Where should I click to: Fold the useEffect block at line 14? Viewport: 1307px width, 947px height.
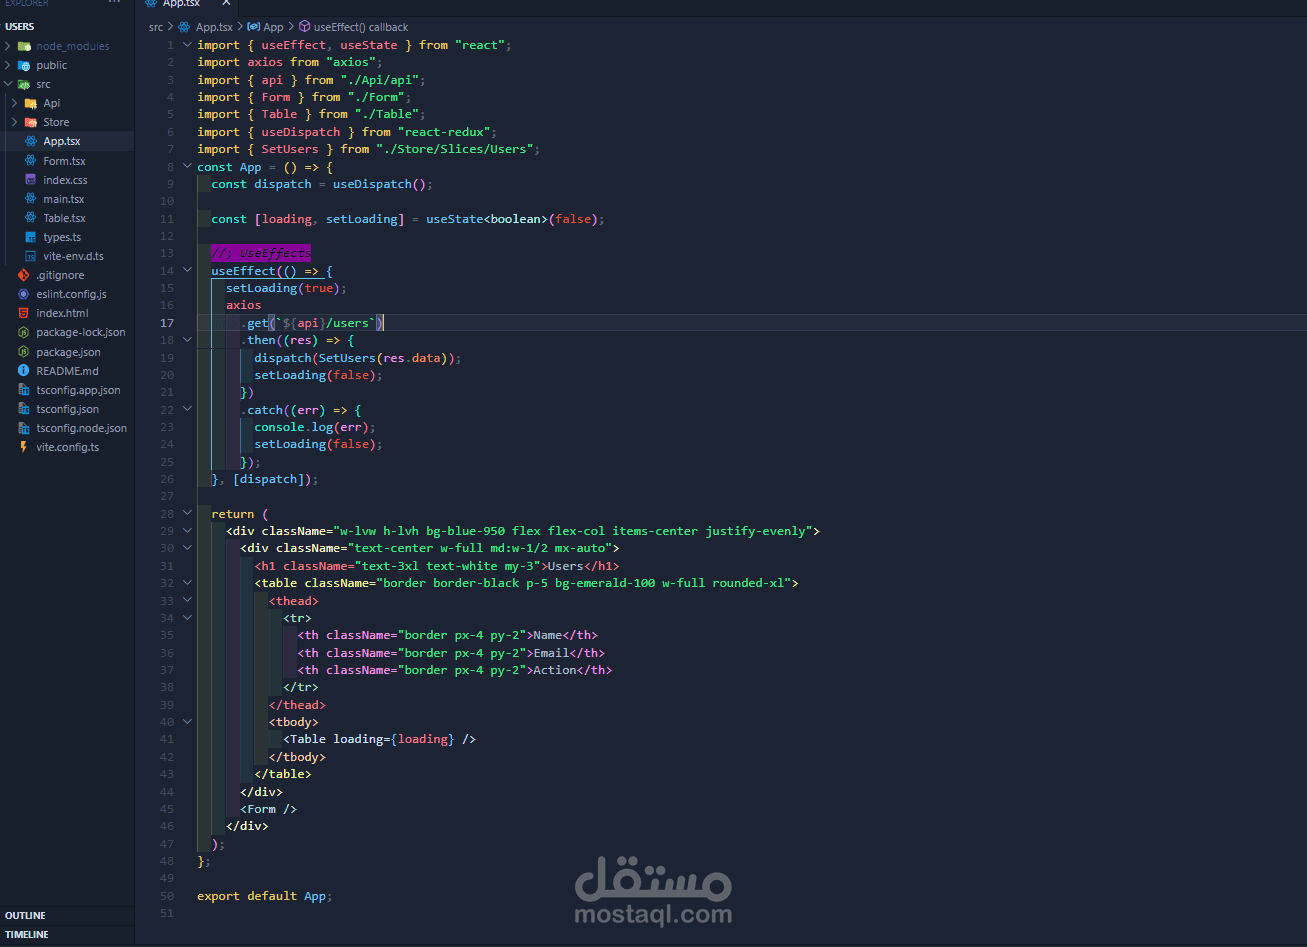(x=186, y=271)
